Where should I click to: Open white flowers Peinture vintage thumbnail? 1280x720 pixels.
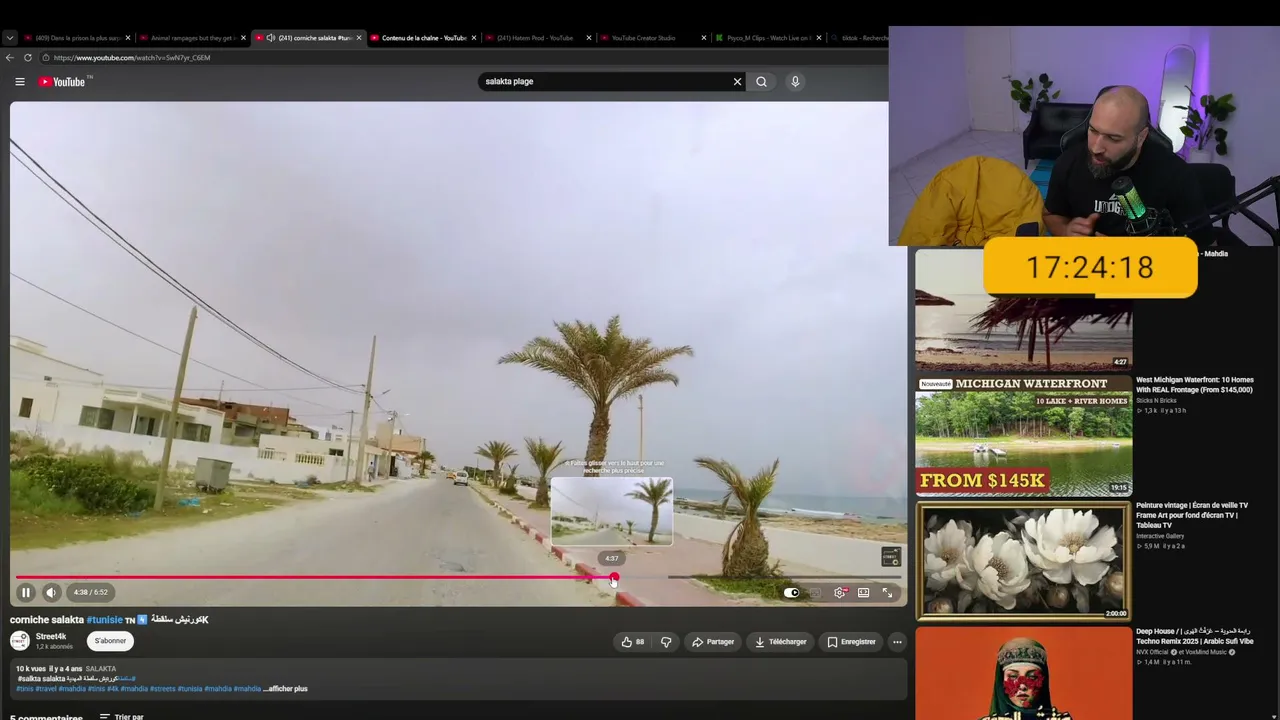click(1024, 561)
